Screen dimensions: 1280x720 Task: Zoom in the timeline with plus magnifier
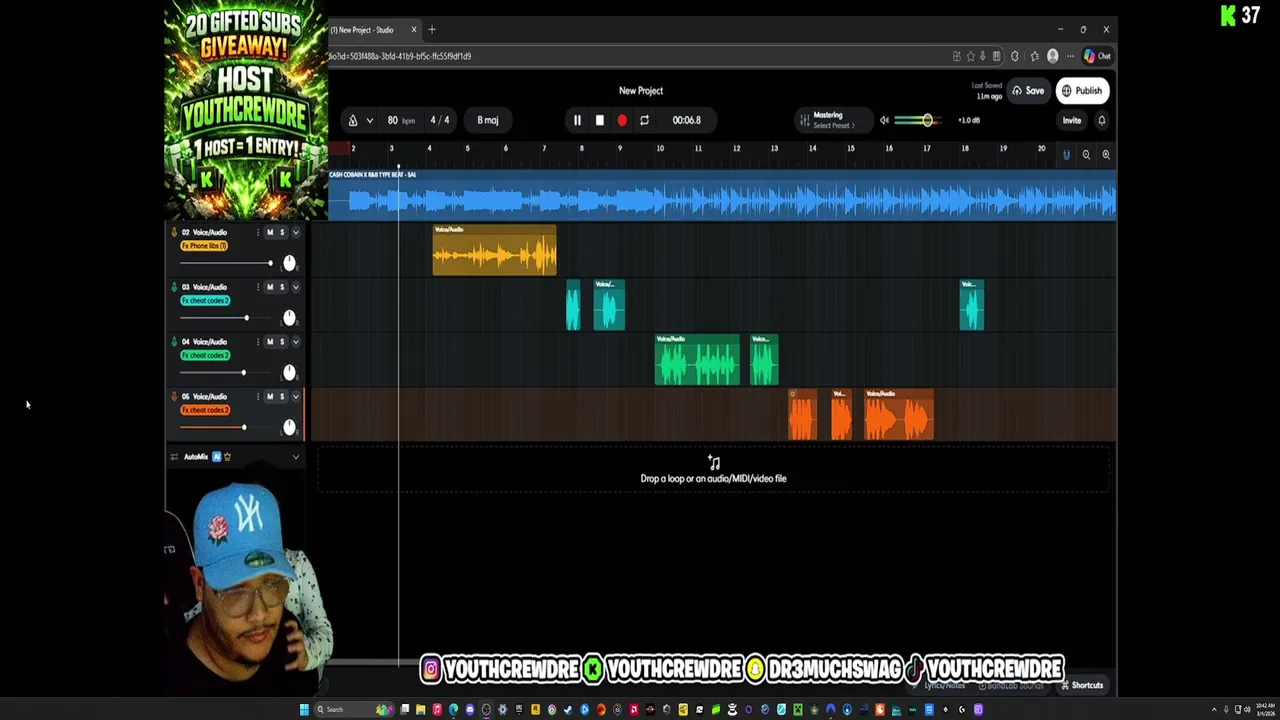click(x=1106, y=155)
